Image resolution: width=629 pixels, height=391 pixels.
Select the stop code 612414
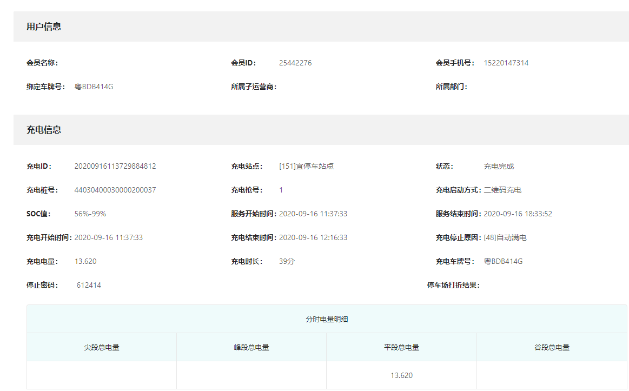[89, 285]
